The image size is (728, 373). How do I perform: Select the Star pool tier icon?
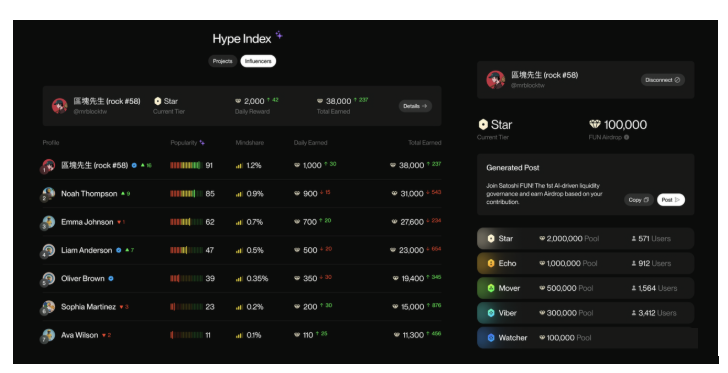pos(491,238)
